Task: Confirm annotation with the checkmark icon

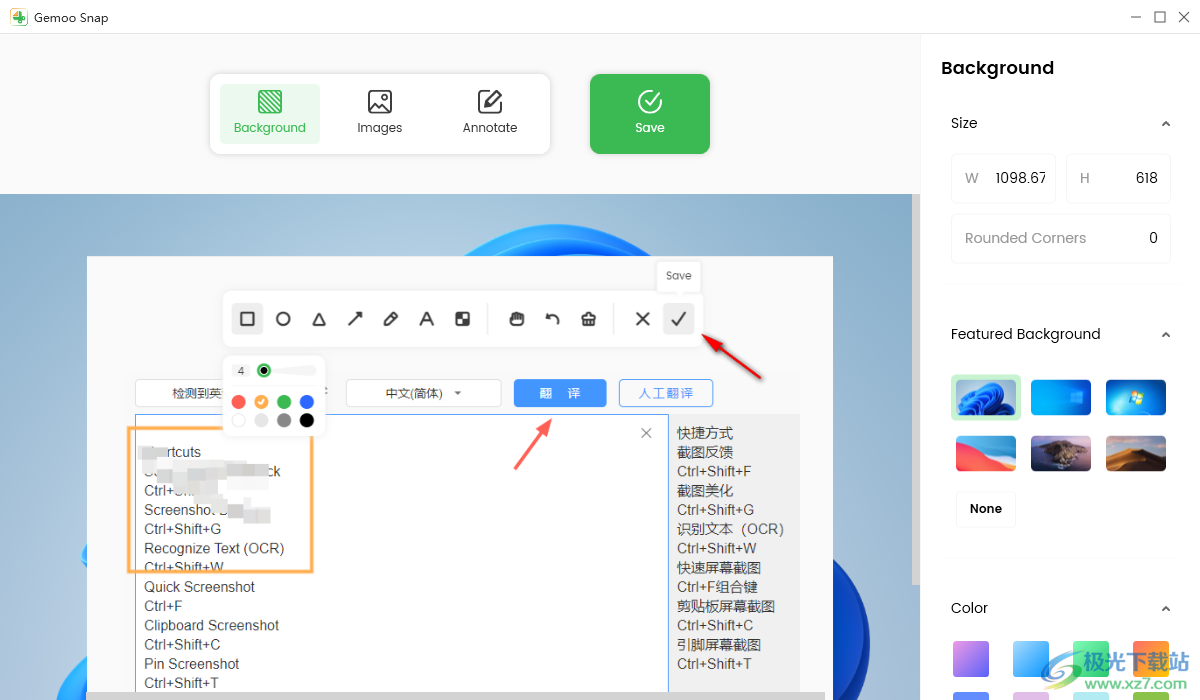Action: point(679,319)
